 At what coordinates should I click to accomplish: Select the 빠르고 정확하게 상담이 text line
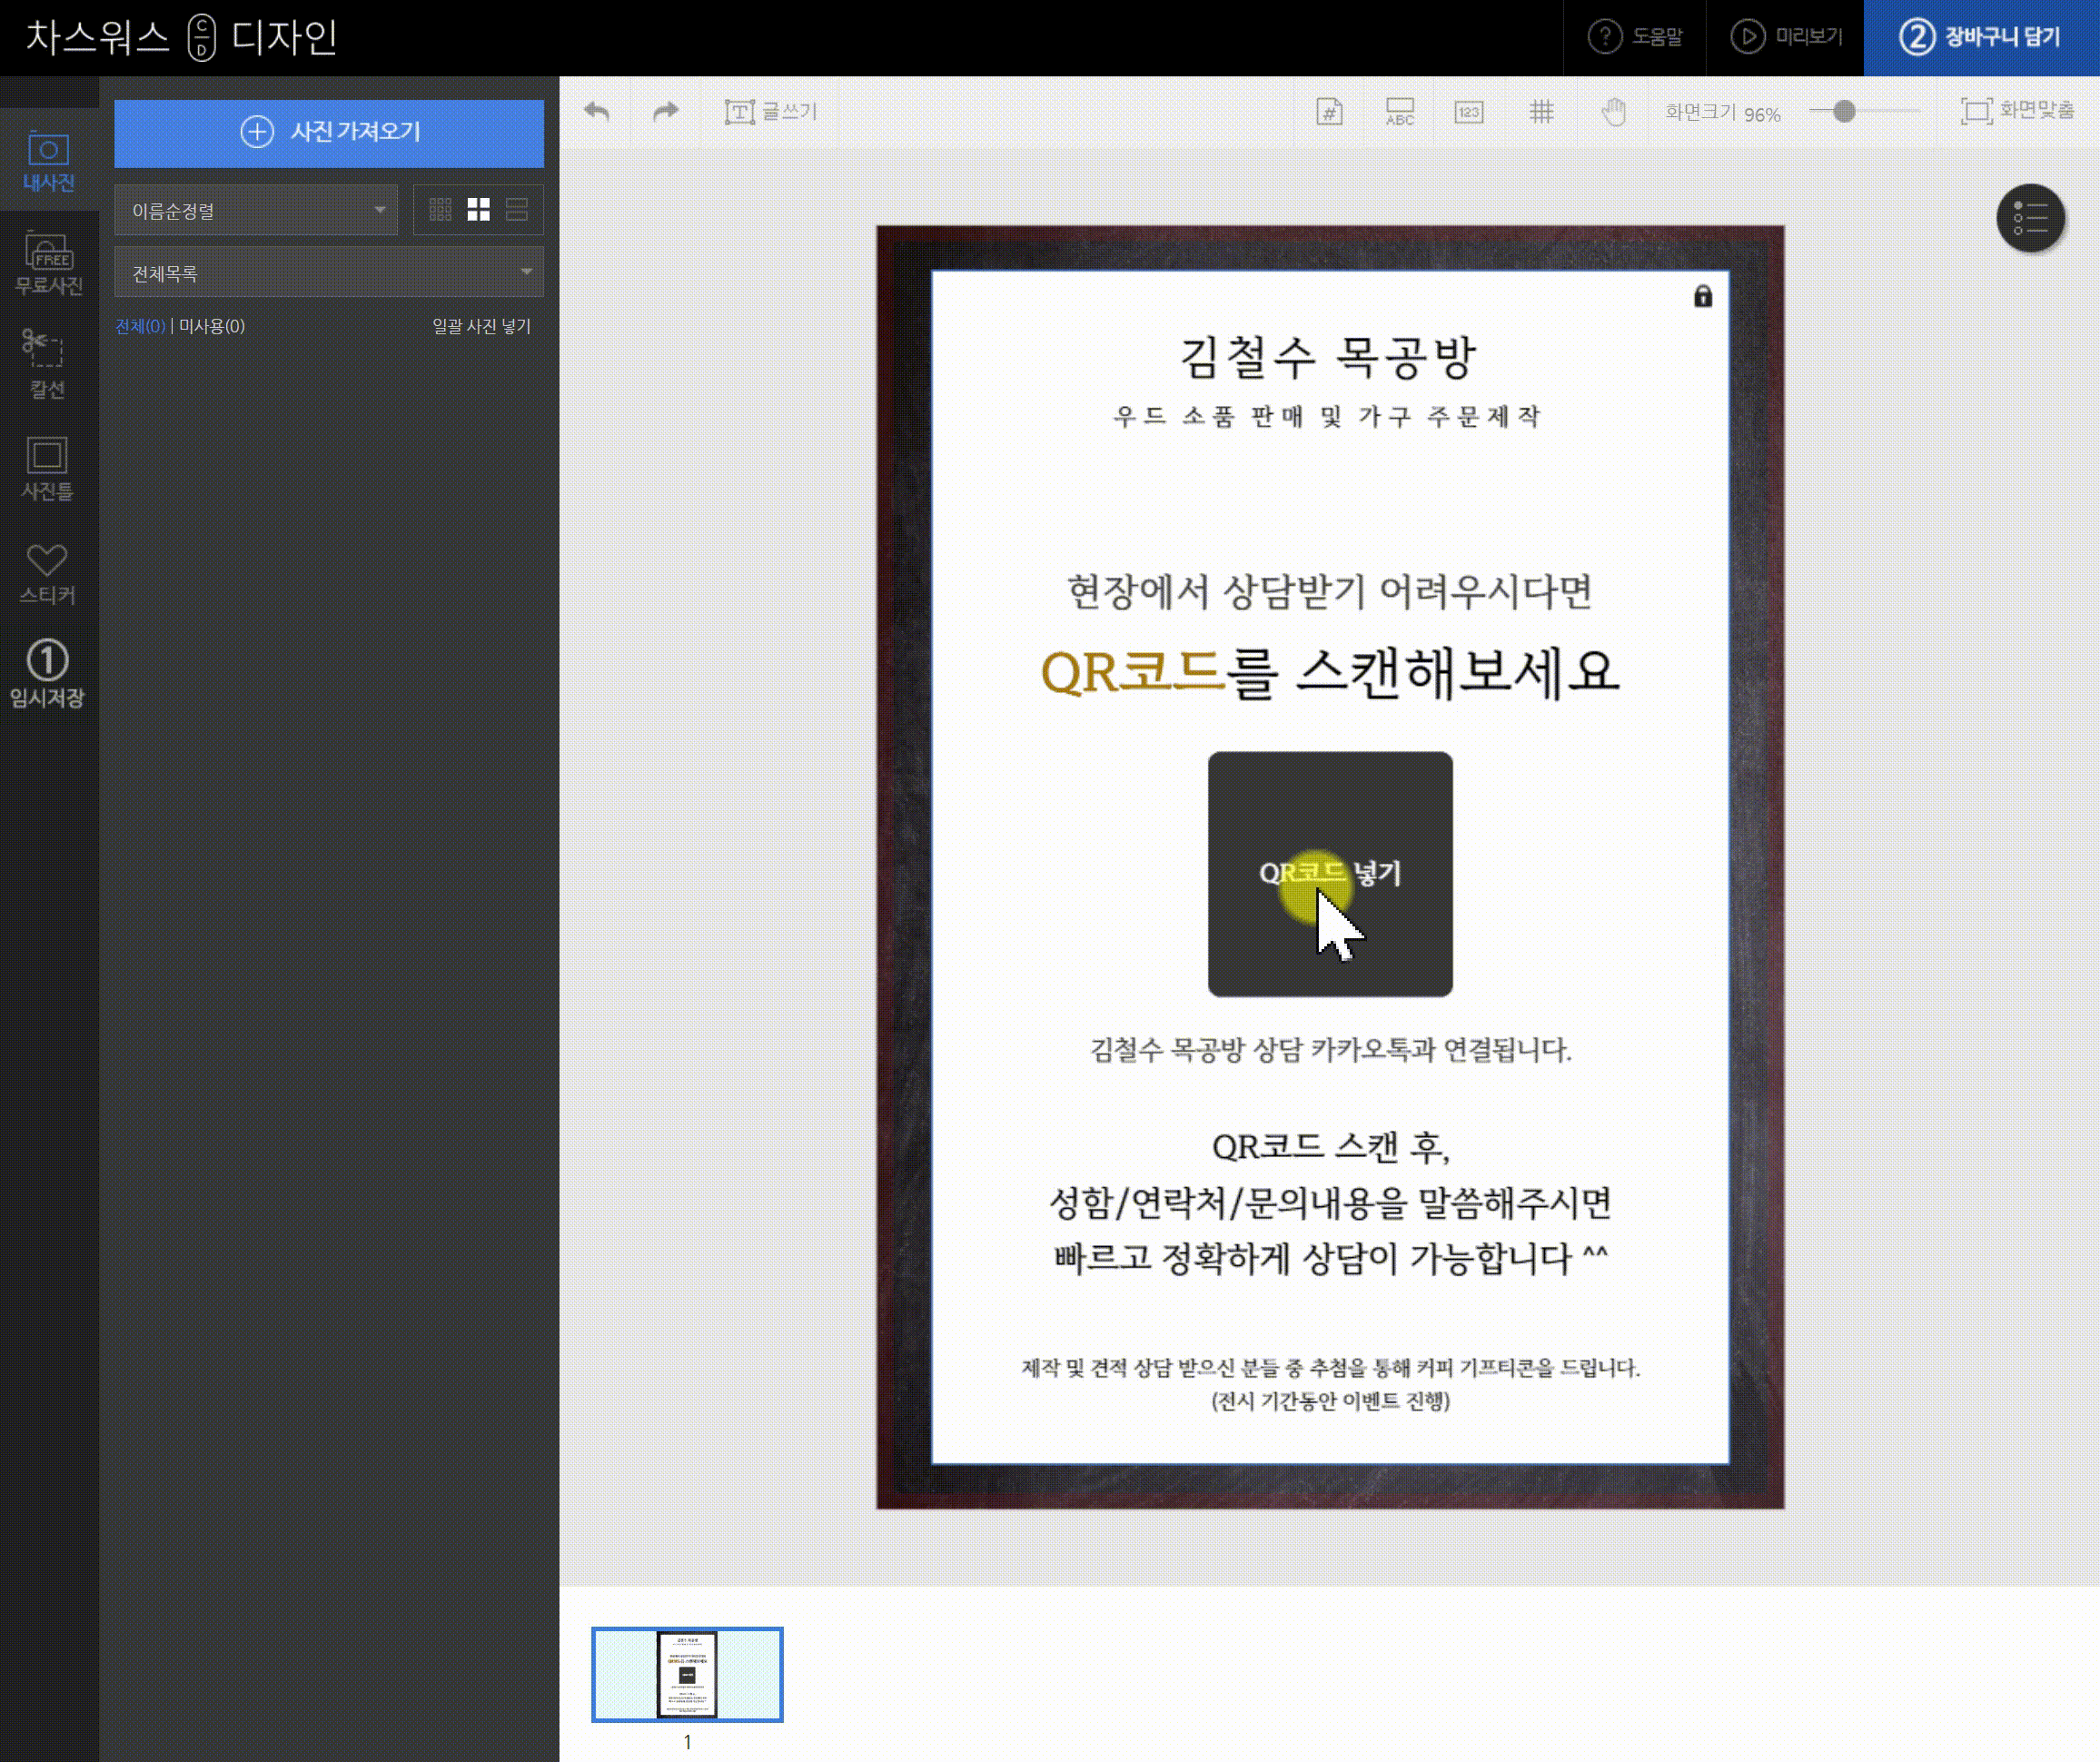(1330, 1258)
